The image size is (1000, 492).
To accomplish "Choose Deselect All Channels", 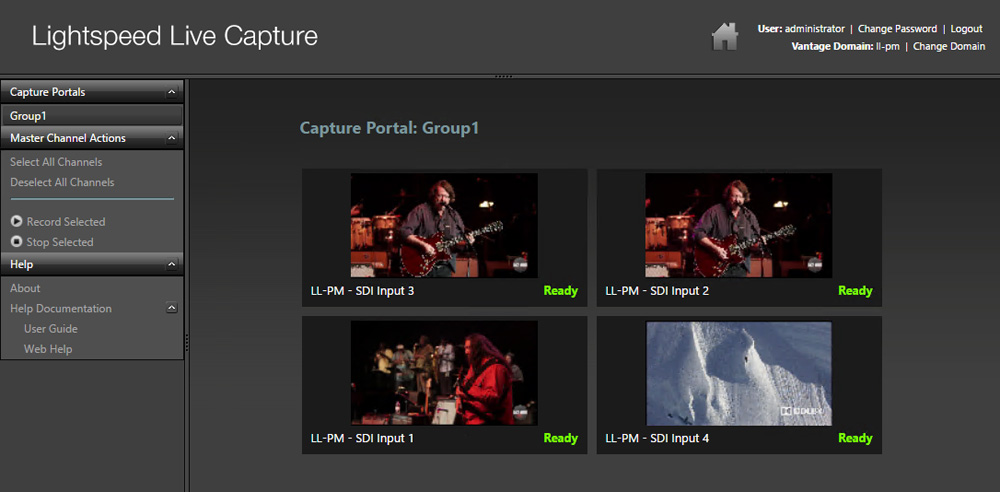I will [x=62, y=183].
